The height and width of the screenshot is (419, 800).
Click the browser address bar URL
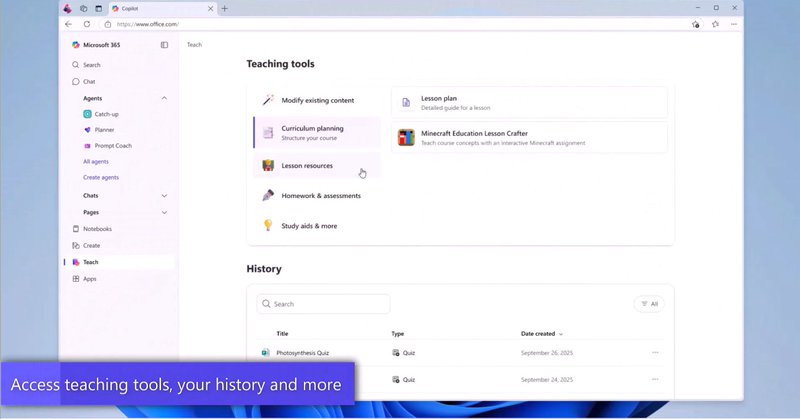(x=148, y=24)
